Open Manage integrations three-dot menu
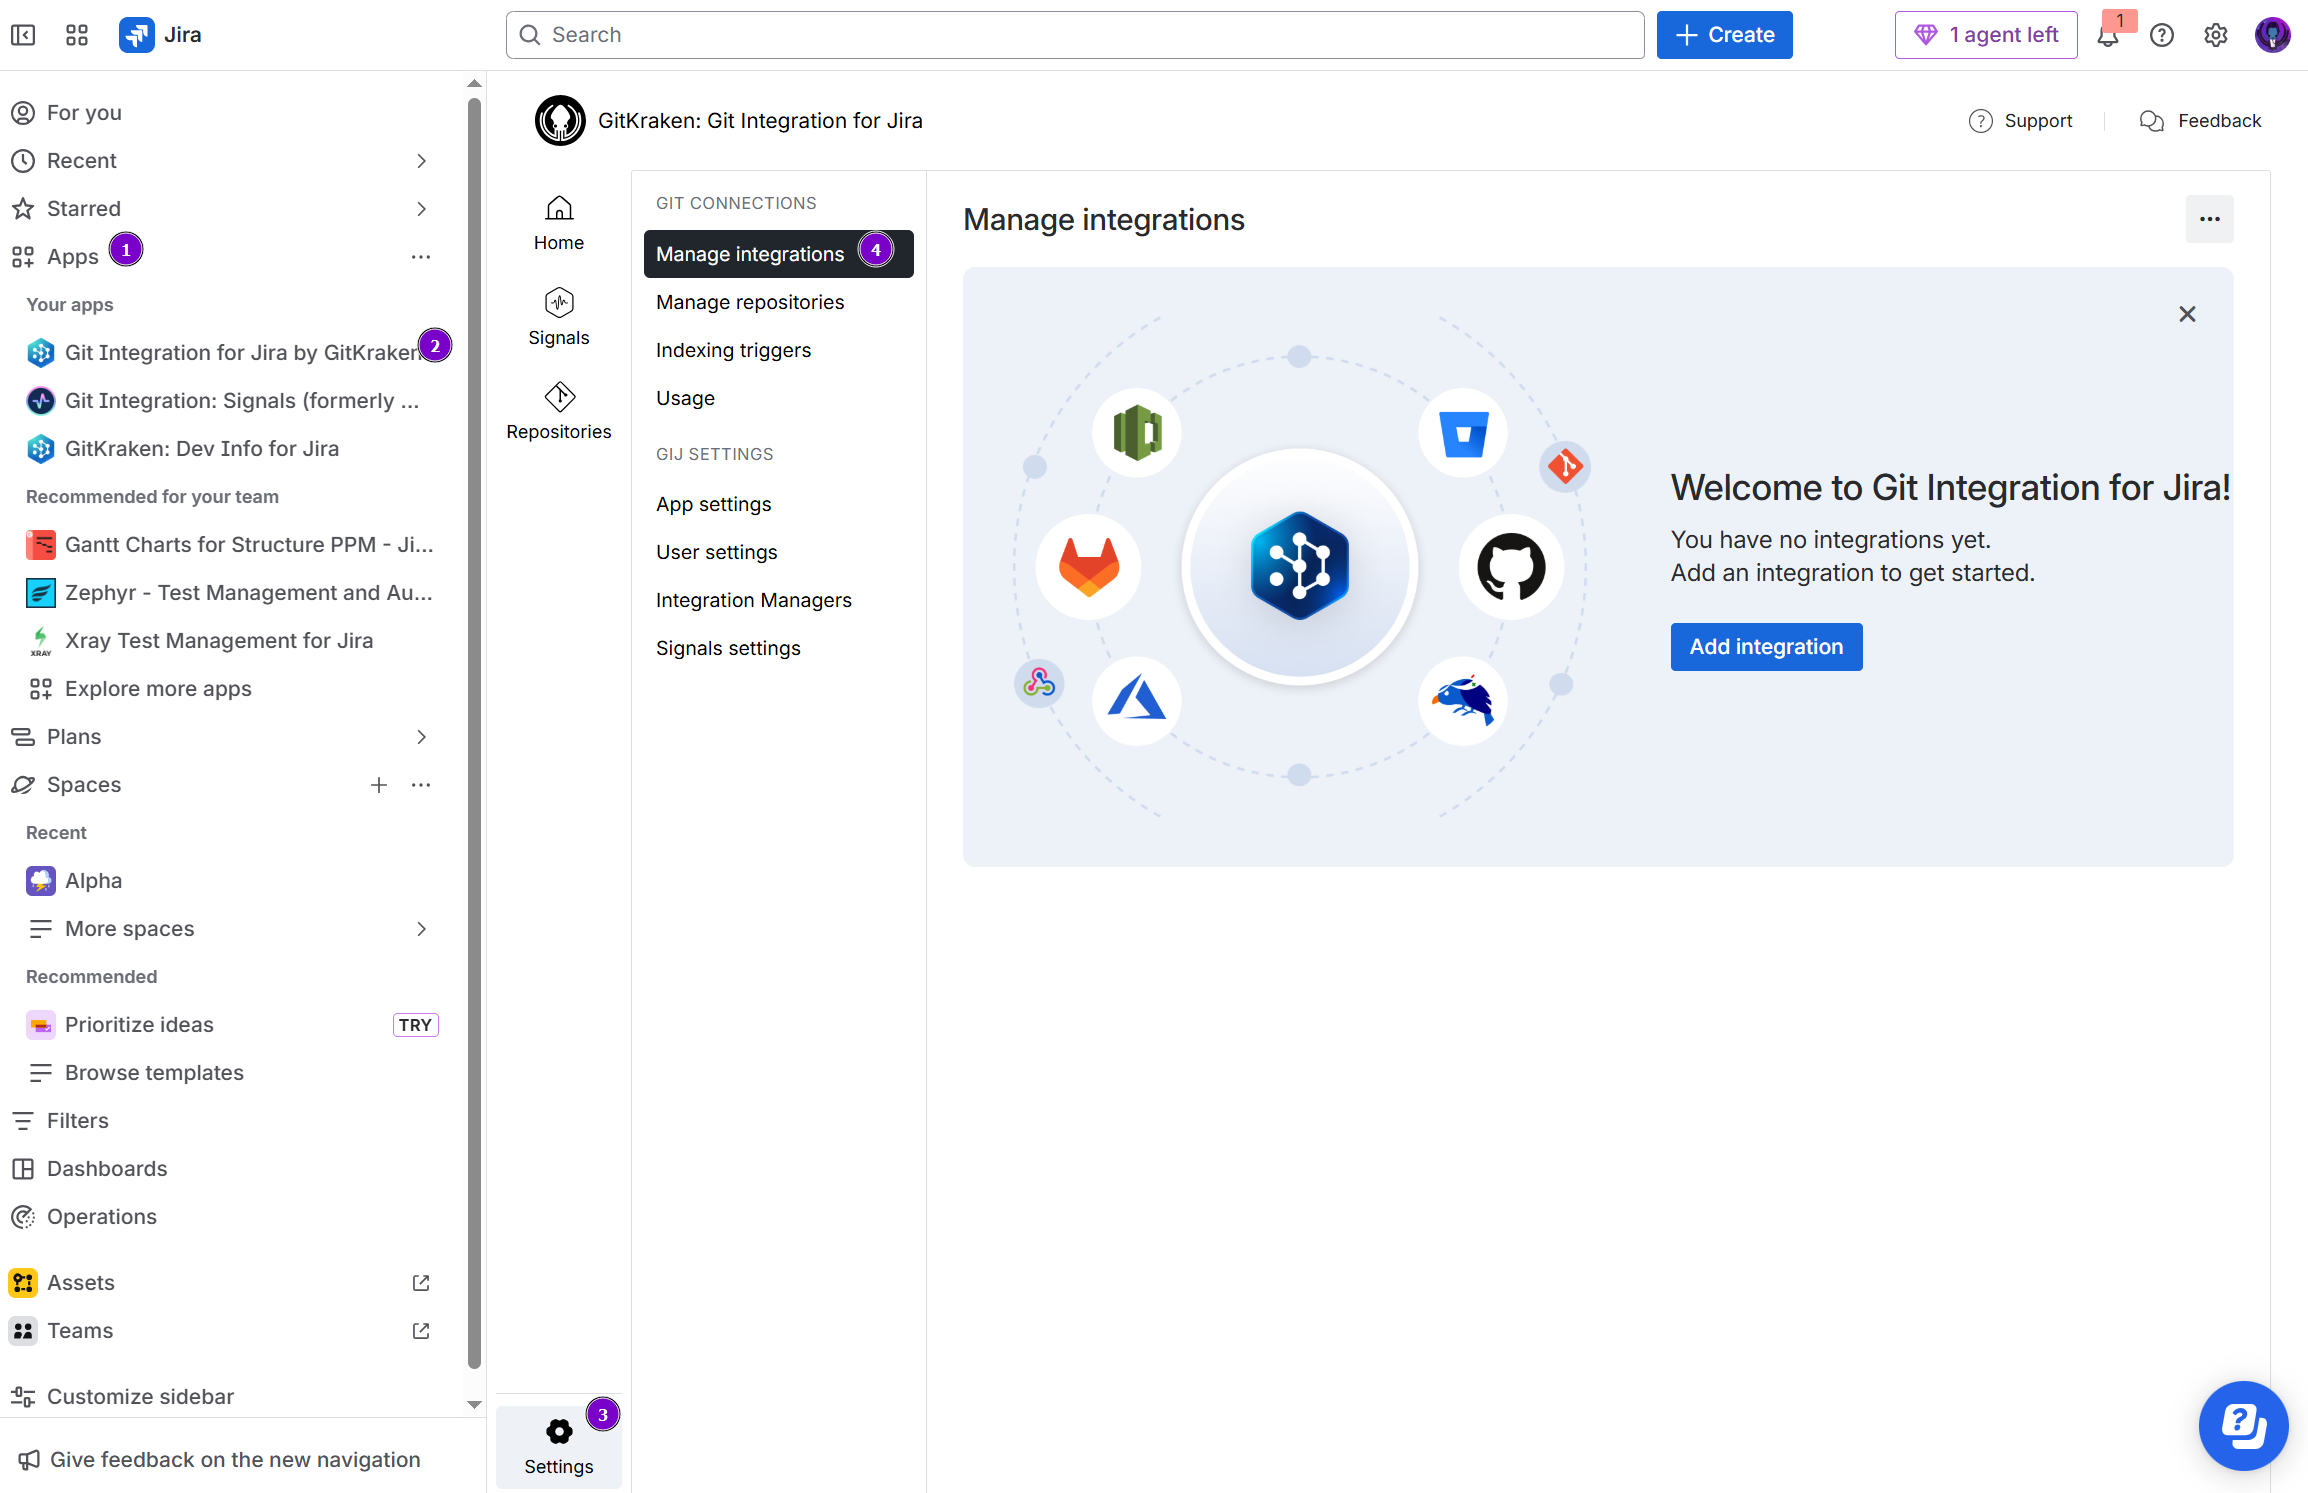The height and width of the screenshot is (1493, 2308). pos(2208,219)
